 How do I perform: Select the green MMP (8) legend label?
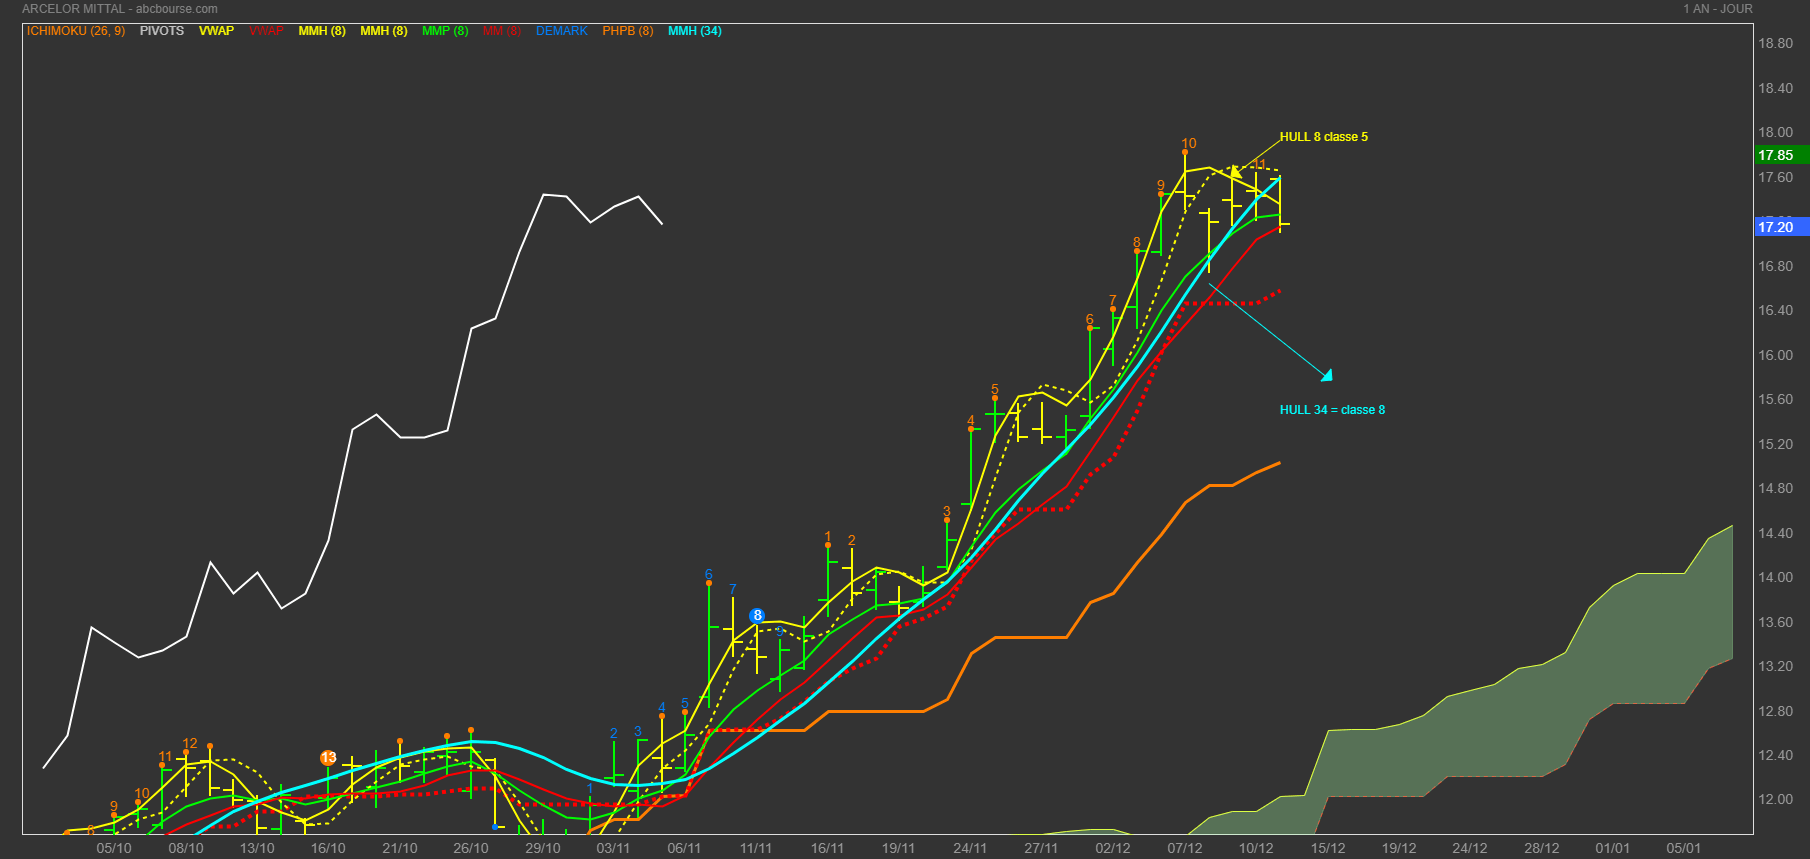click(x=445, y=31)
